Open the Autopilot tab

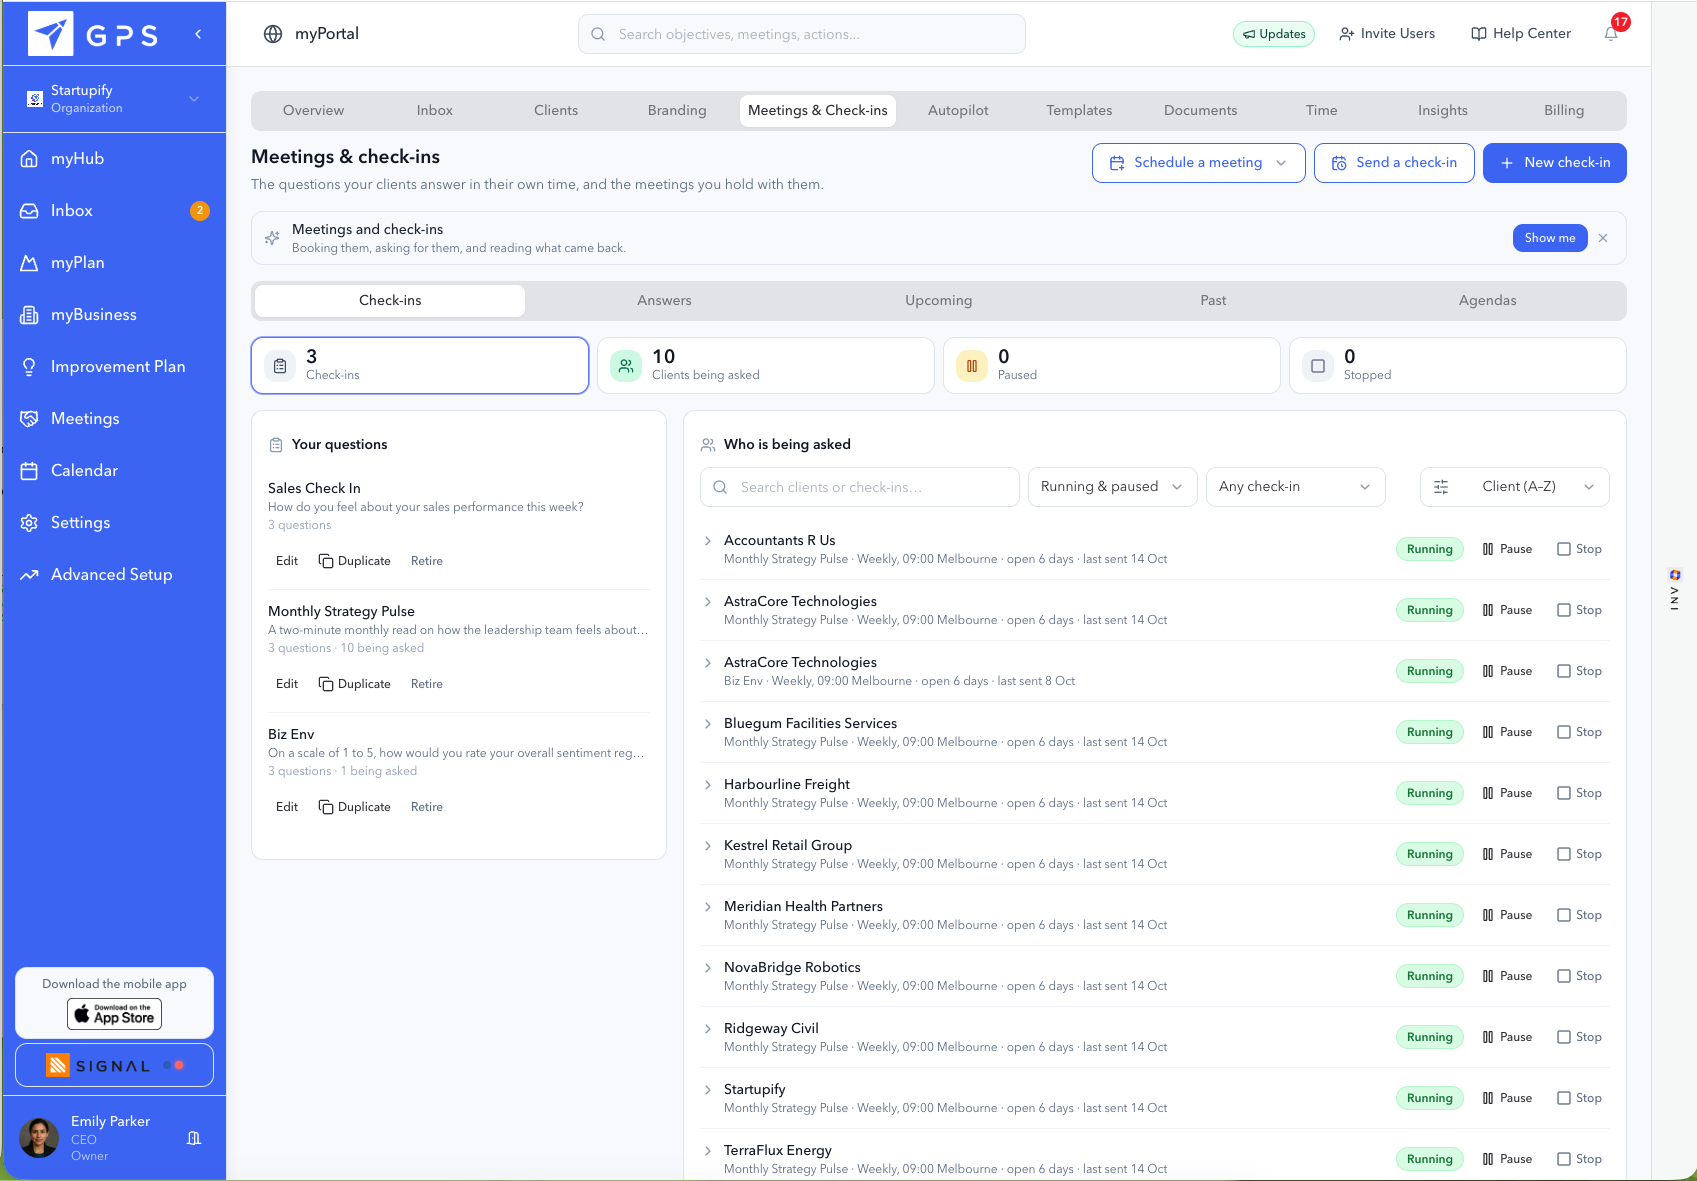pos(958,111)
